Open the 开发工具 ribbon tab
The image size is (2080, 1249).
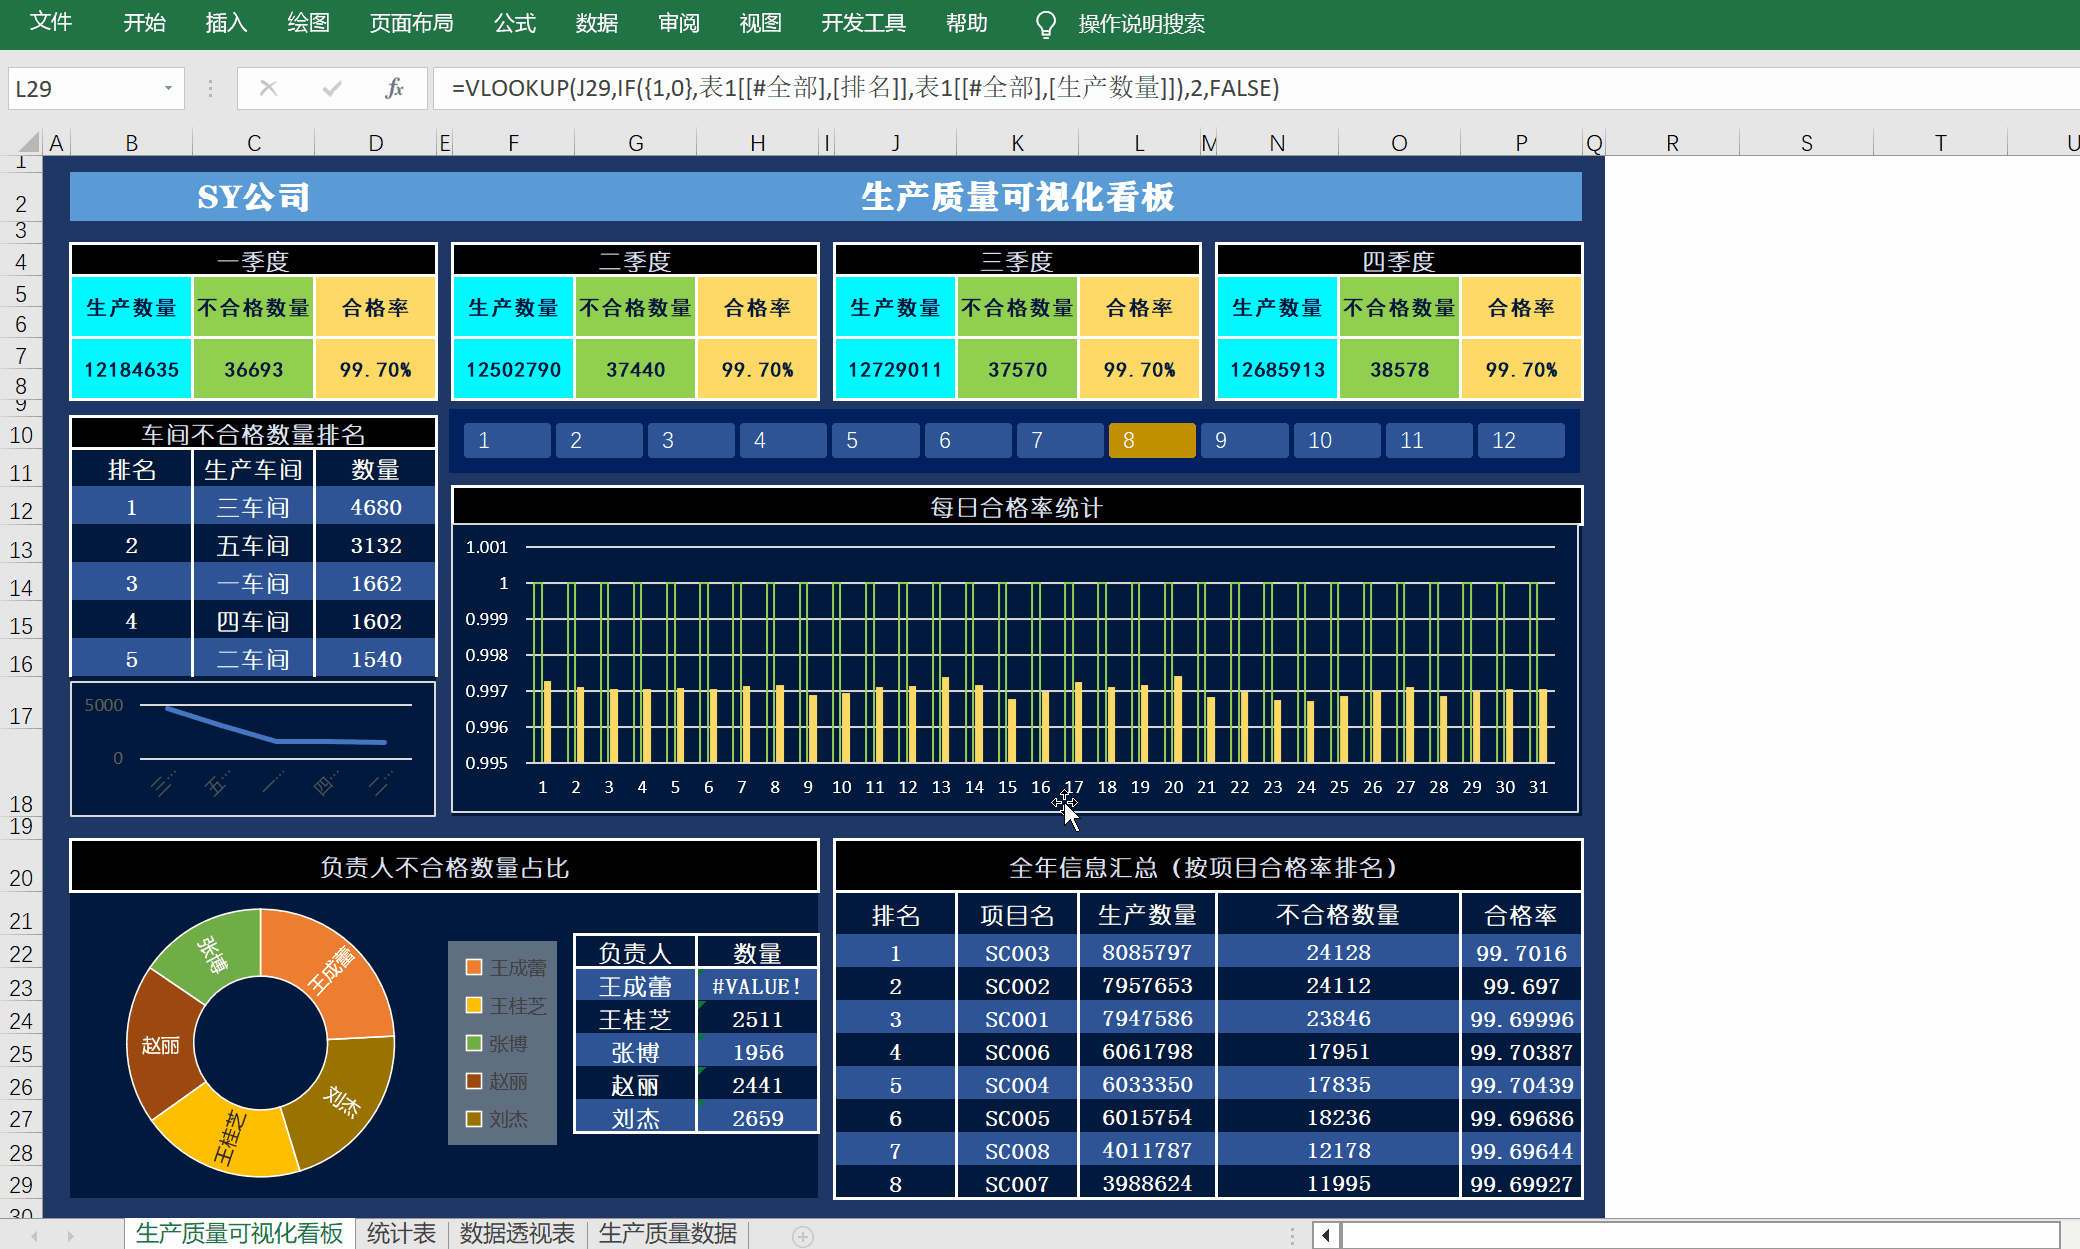863,22
